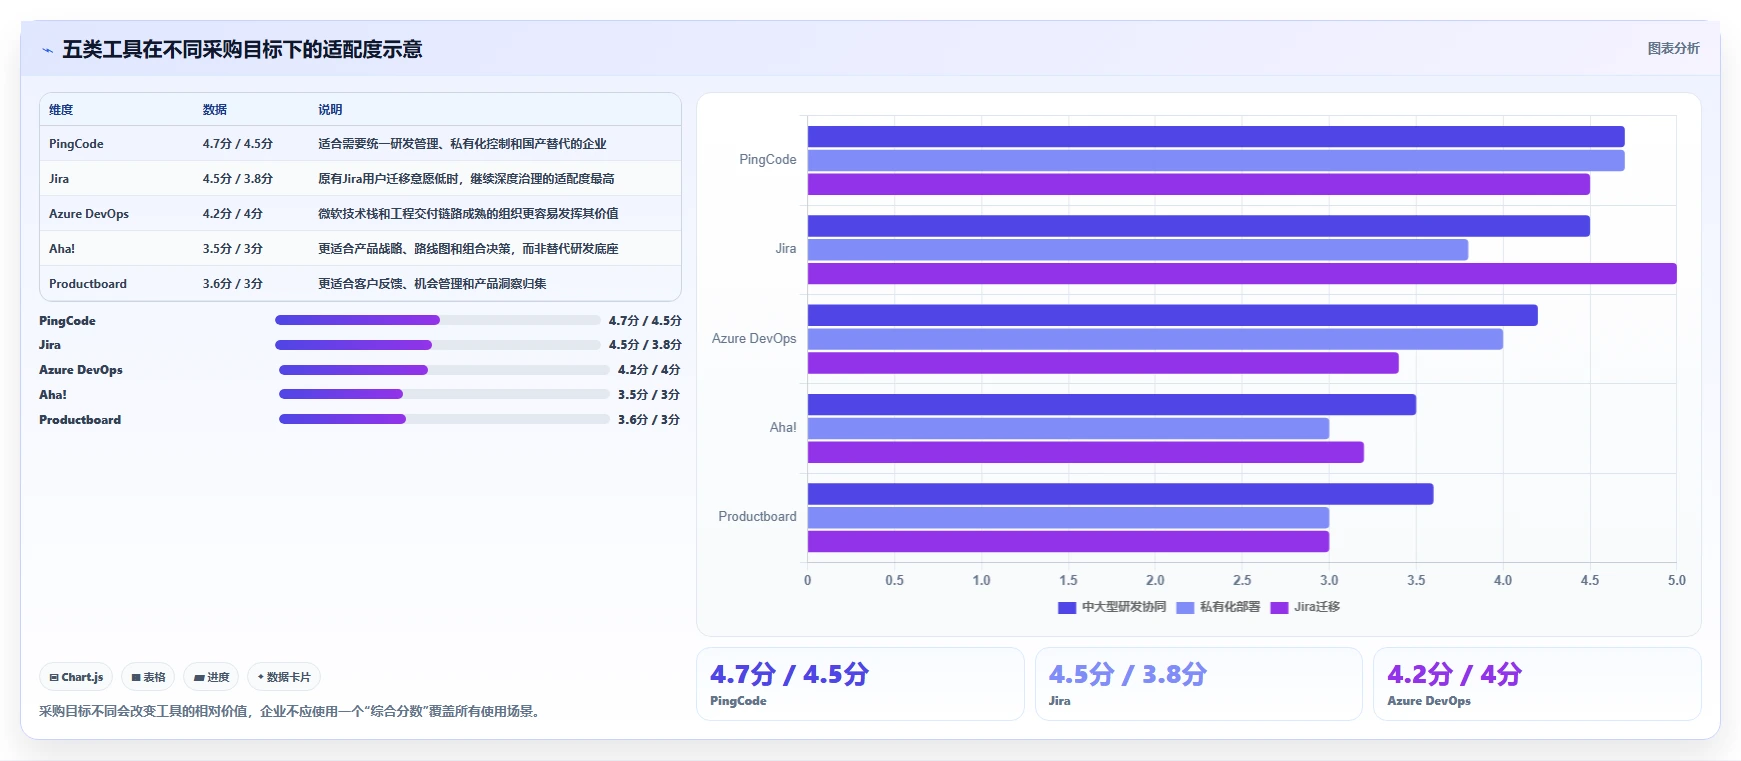Viewport: 1741px width, 761px height.
Task: Click the 表格 chip
Action: [148, 677]
